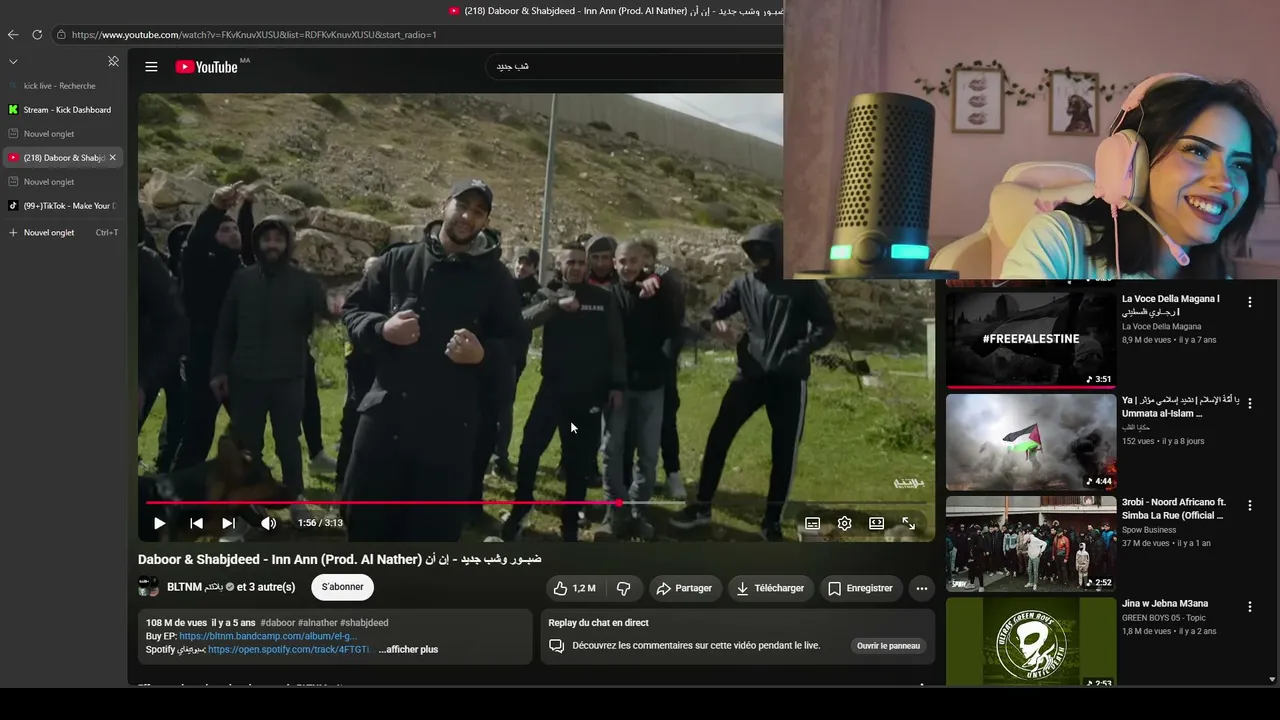Expand description with '...afficher plus'
Screen dimensions: 1280x720
tap(408, 649)
